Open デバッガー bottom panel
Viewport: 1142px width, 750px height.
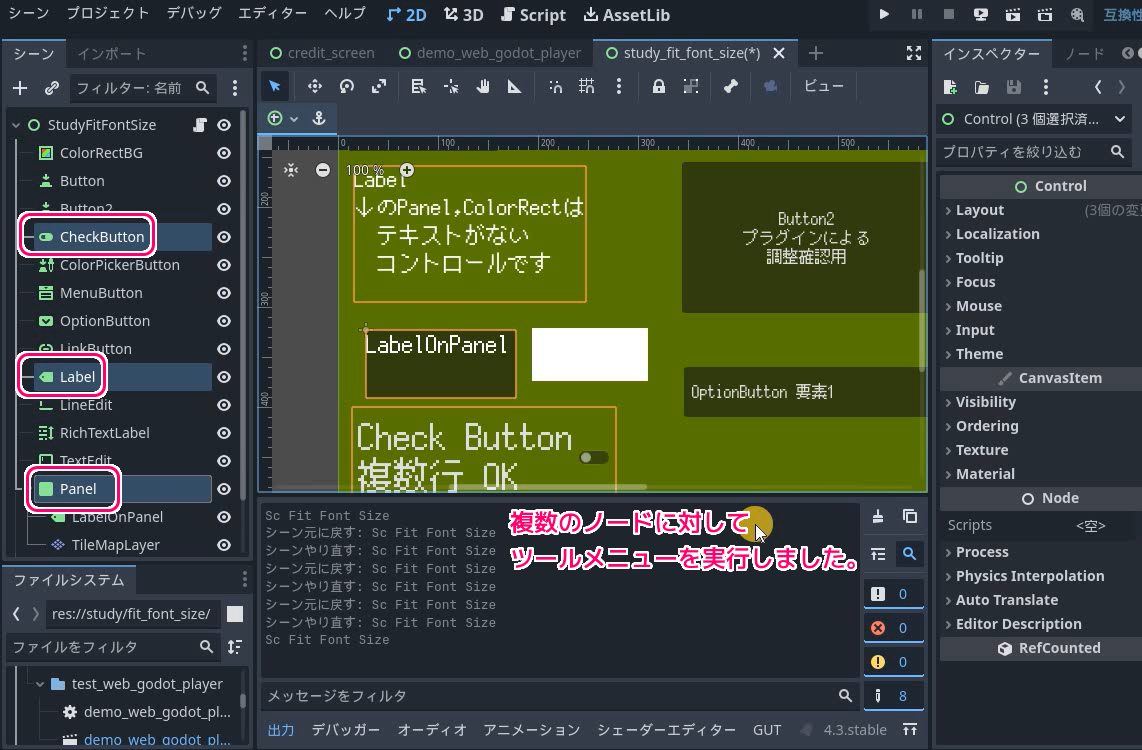[x=345, y=730]
